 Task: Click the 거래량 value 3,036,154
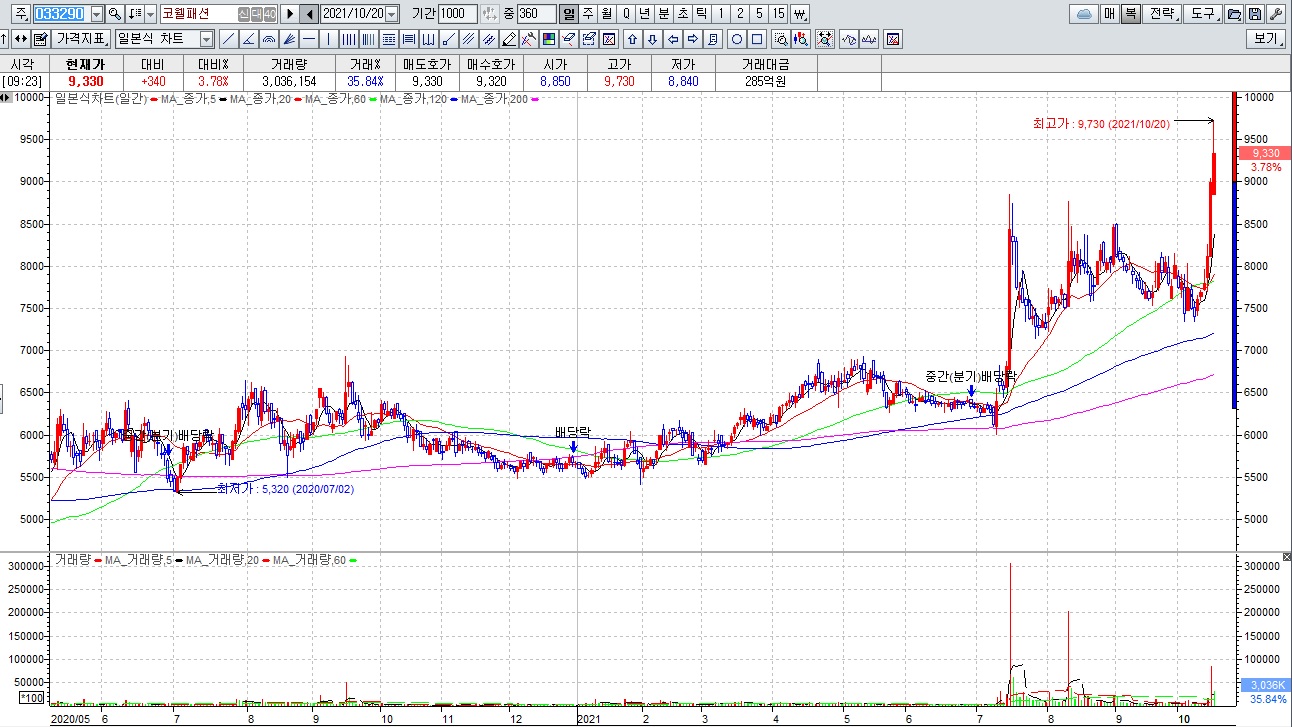coord(289,81)
